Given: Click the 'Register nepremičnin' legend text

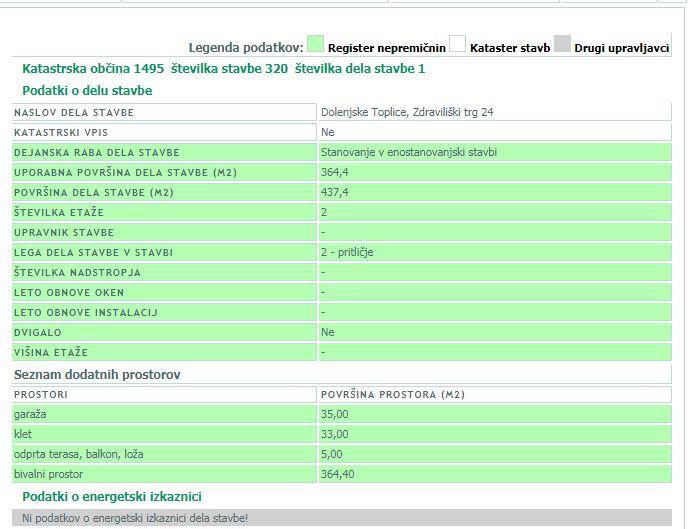Looking at the screenshot, I should coord(387,48).
